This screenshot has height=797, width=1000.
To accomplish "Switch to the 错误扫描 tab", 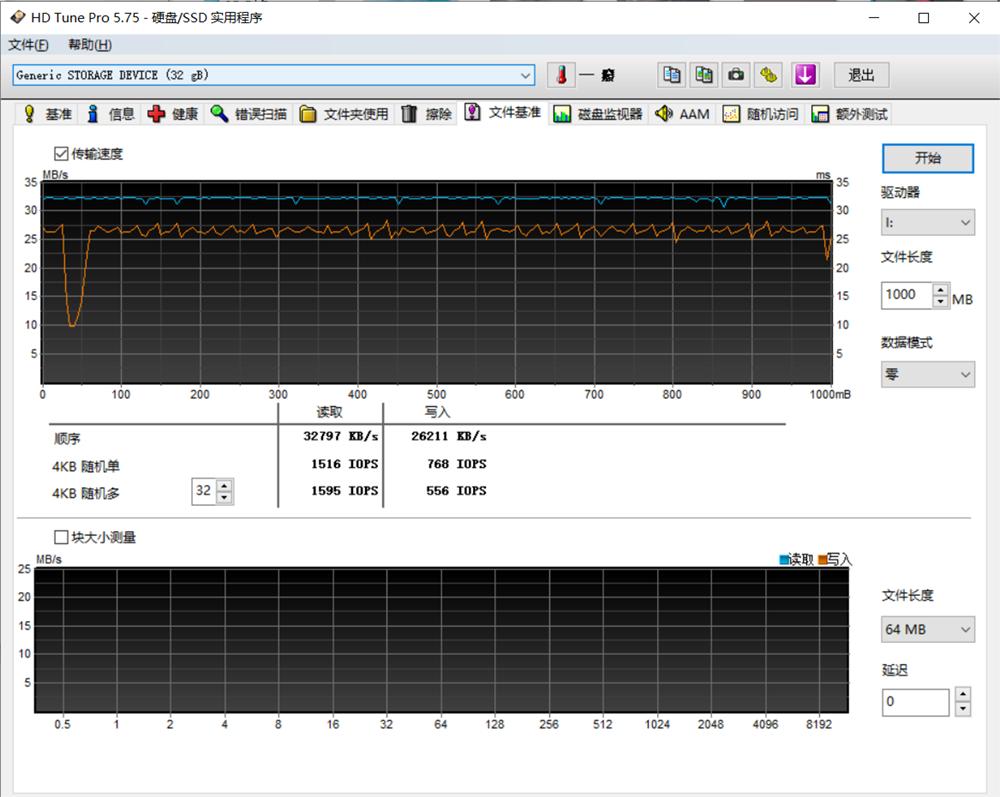I will (248, 114).
